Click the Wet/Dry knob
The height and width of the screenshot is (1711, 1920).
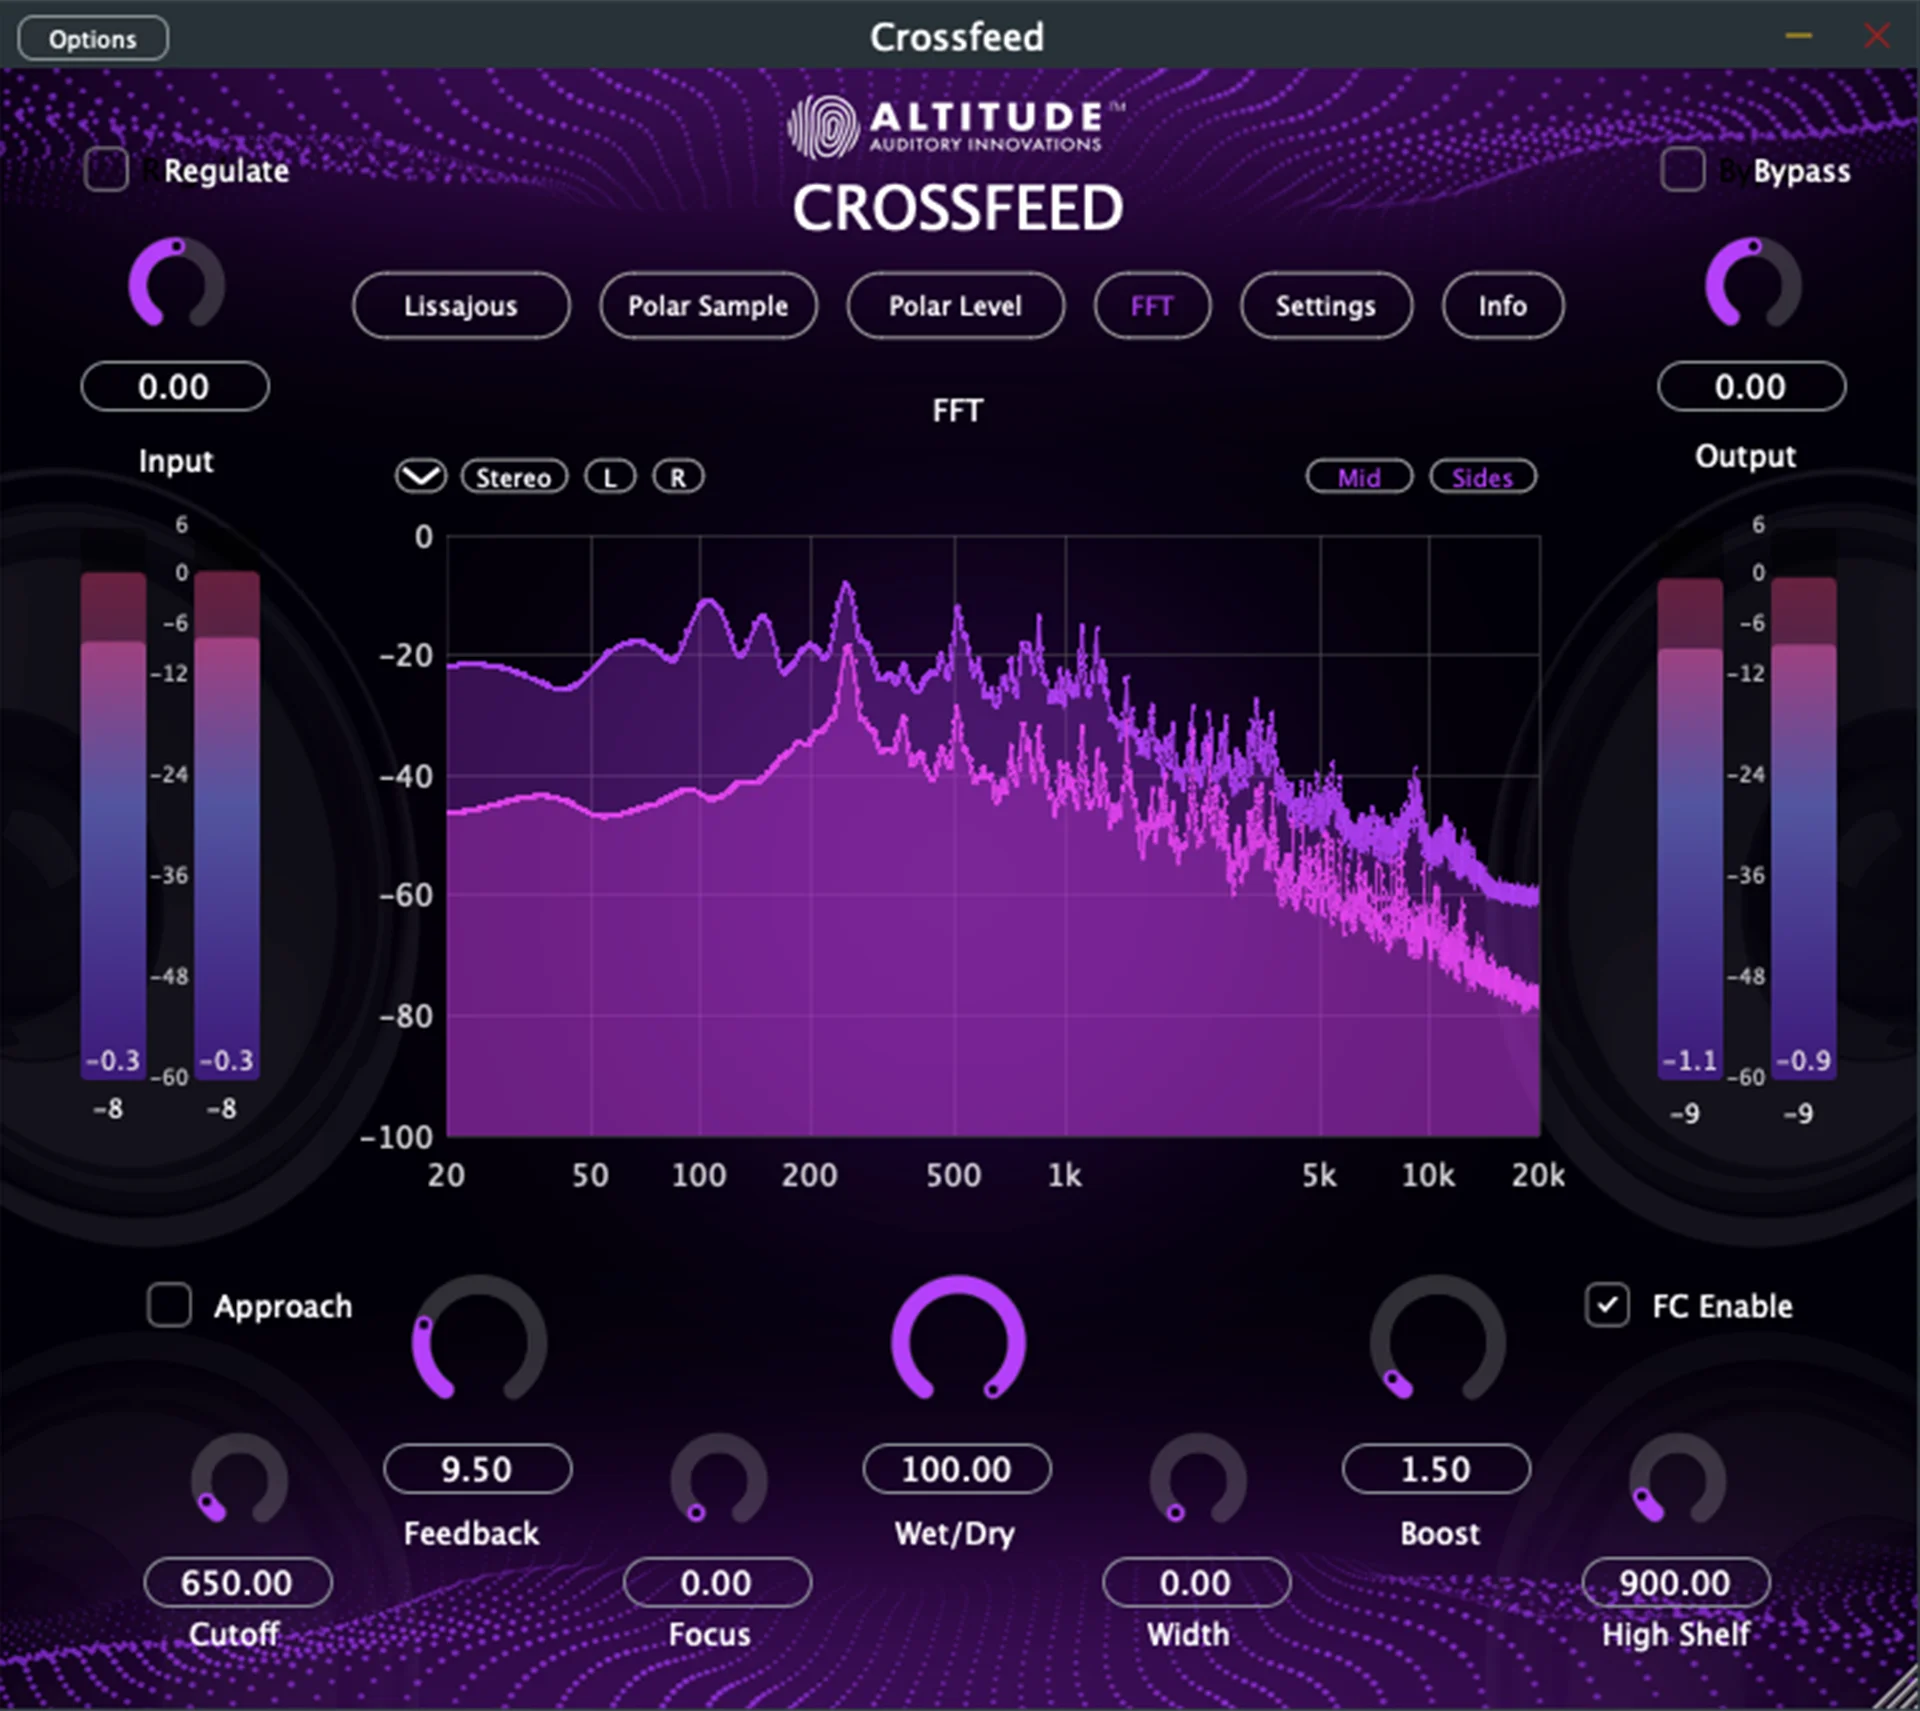point(958,1340)
